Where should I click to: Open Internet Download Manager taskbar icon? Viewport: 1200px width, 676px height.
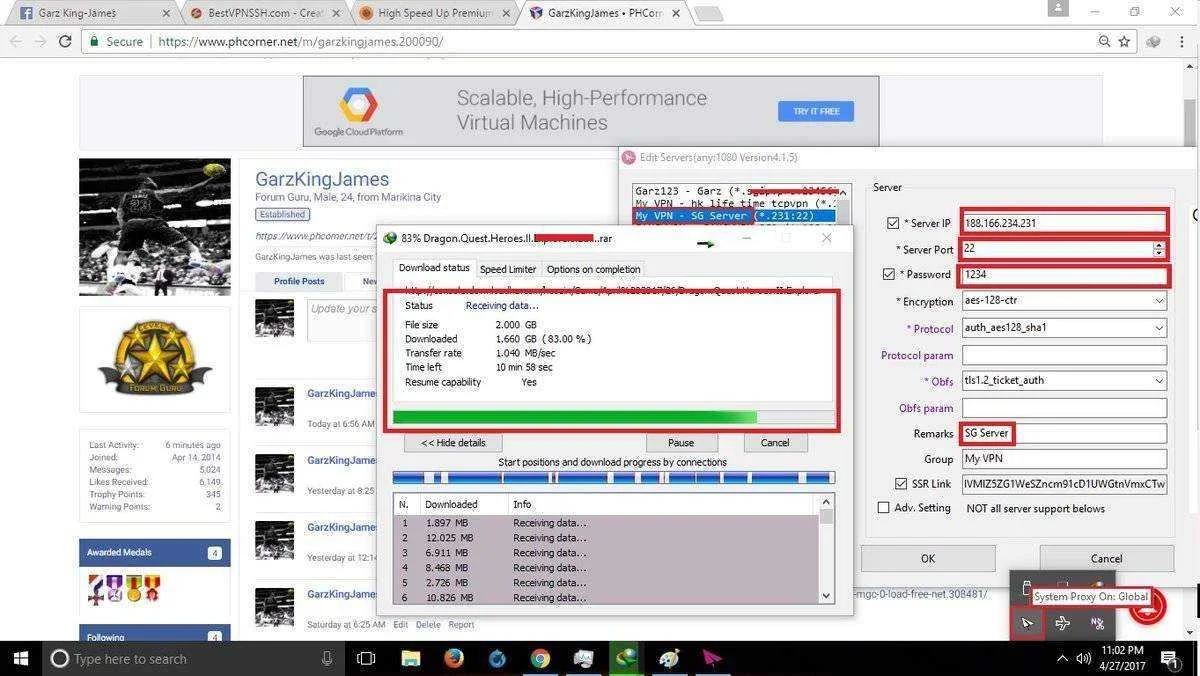click(626, 658)
